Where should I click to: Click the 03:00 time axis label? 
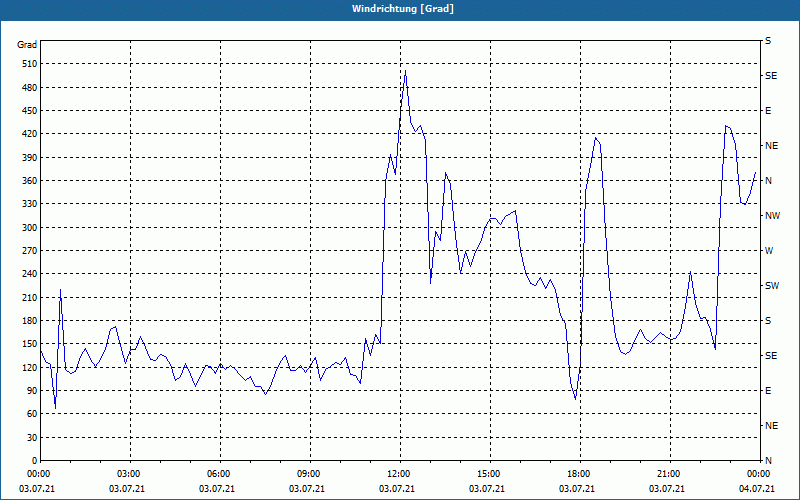point(127,473)
